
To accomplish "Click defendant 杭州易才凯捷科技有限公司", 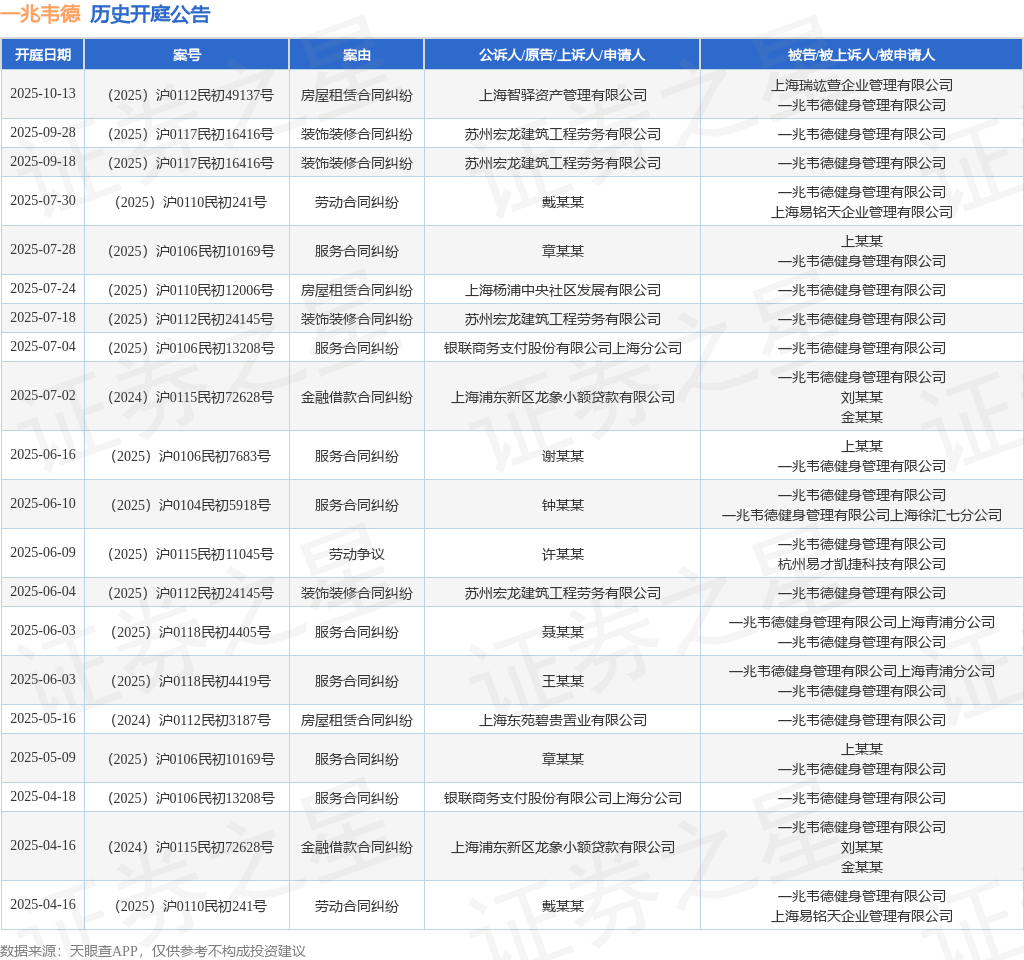I will pos(861,564).
